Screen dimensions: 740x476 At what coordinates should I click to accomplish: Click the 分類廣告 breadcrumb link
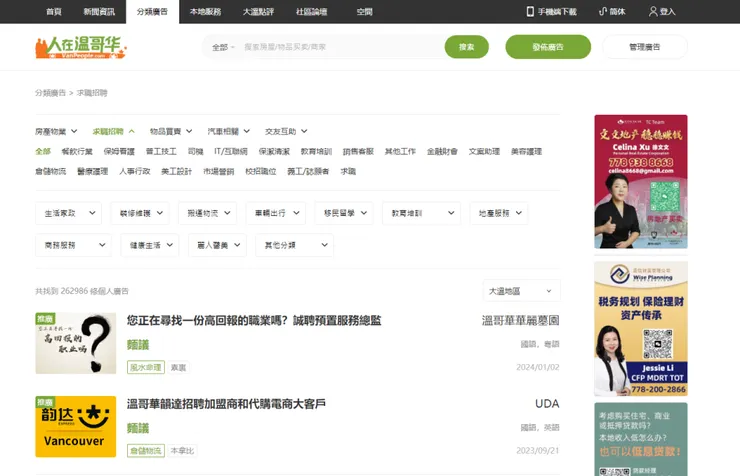pos(50,93)
